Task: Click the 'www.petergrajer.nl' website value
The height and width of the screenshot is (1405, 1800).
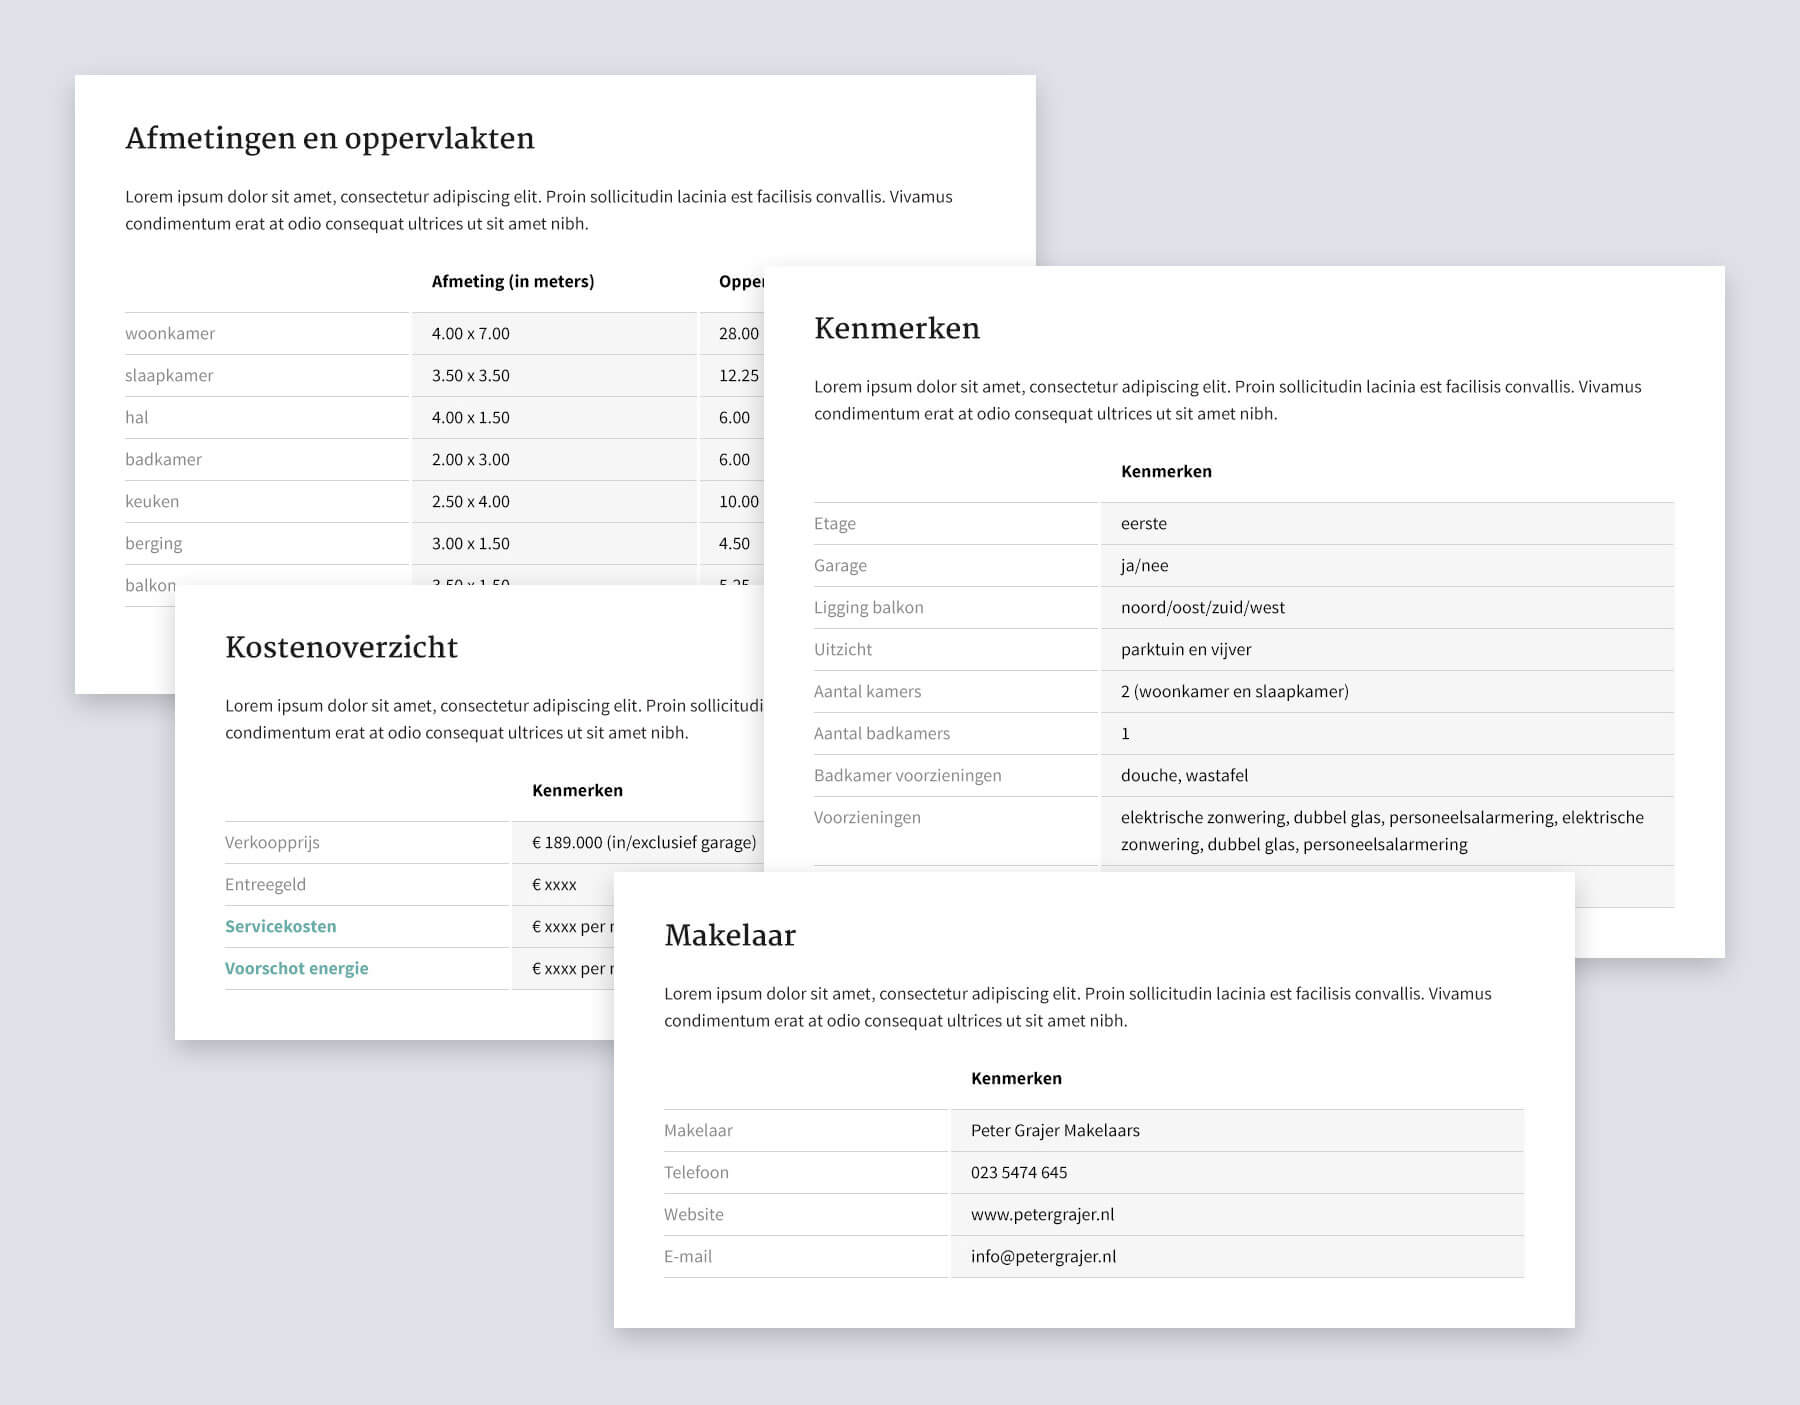Action: 1042,1214
